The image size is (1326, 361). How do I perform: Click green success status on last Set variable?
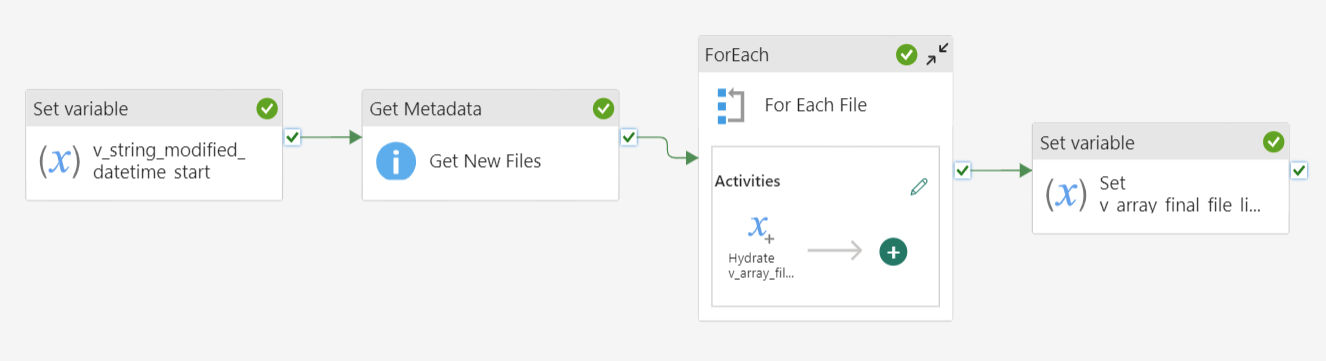pos(1274,142)
